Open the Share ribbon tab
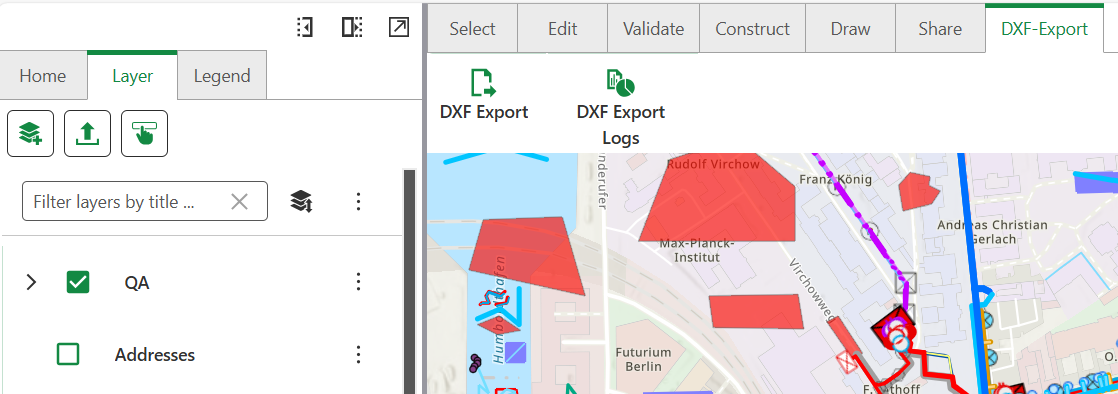The height and width of the screenshot is (394, 1118). (940, 28)
